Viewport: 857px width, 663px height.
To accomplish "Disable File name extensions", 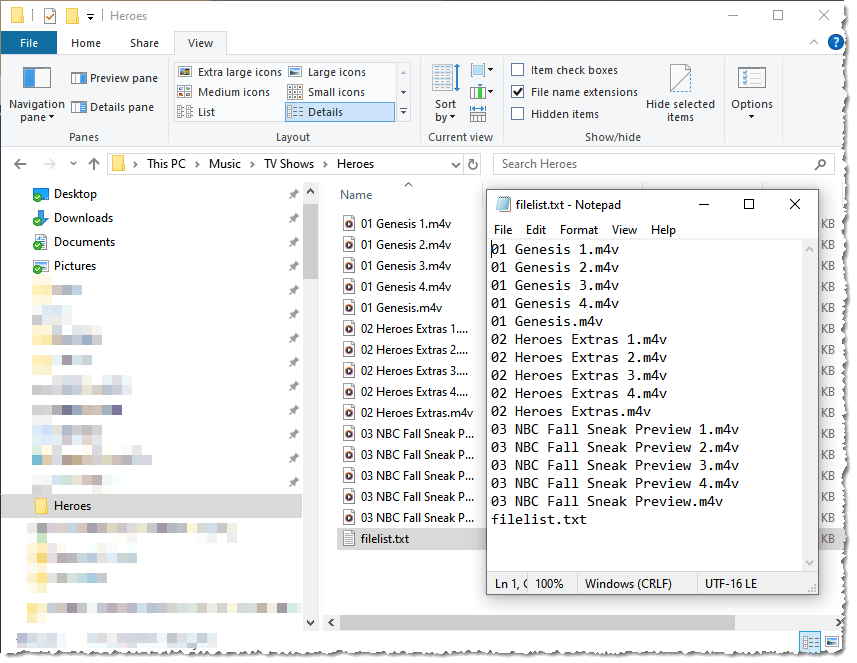I will tap(517, 91).
